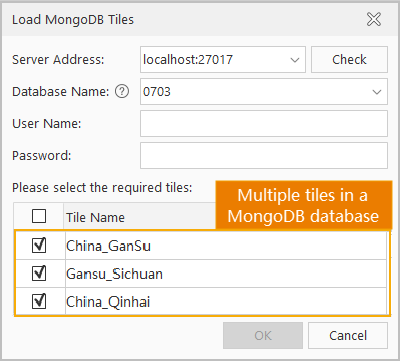Uncheck the China_Qinhai tile checkbox
The width and height of the screenshot is (400, 361).
click(39, 302)
